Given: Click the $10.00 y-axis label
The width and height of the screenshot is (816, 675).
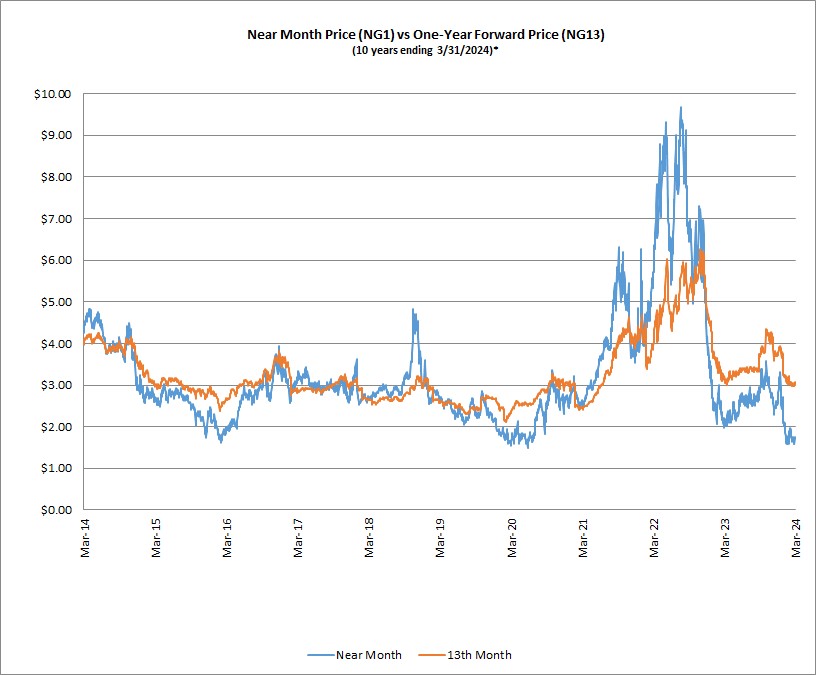Looking at the screenshot, I should (52, 94).
